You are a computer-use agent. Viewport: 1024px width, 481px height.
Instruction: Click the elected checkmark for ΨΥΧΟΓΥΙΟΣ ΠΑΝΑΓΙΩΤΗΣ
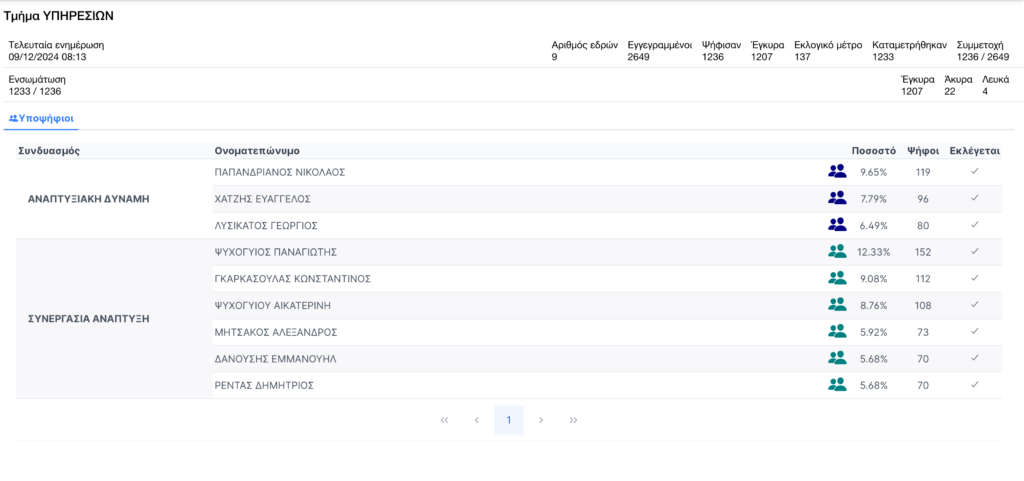pyautogui.click(x=974, y=252)
